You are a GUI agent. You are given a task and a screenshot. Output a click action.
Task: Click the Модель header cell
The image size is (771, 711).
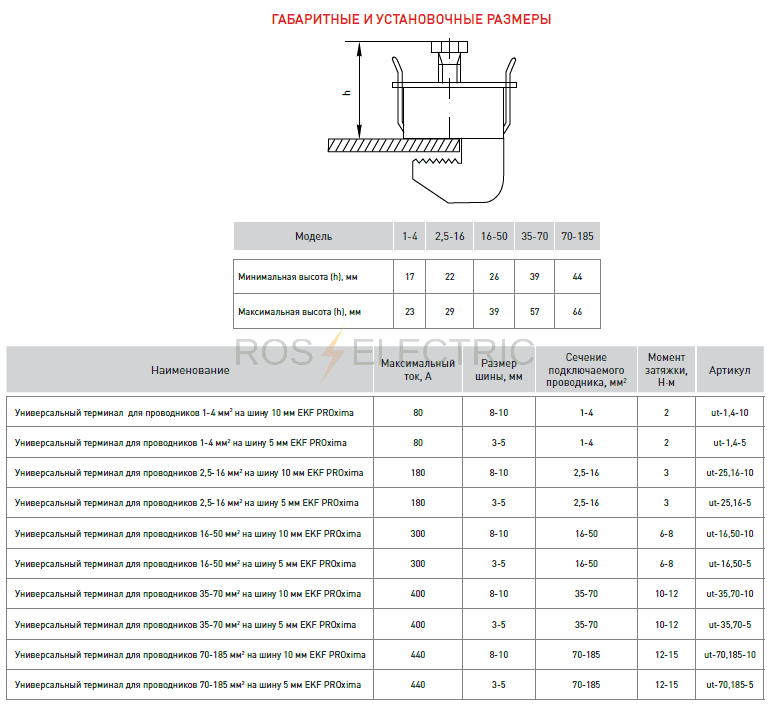tap(313, 237)
